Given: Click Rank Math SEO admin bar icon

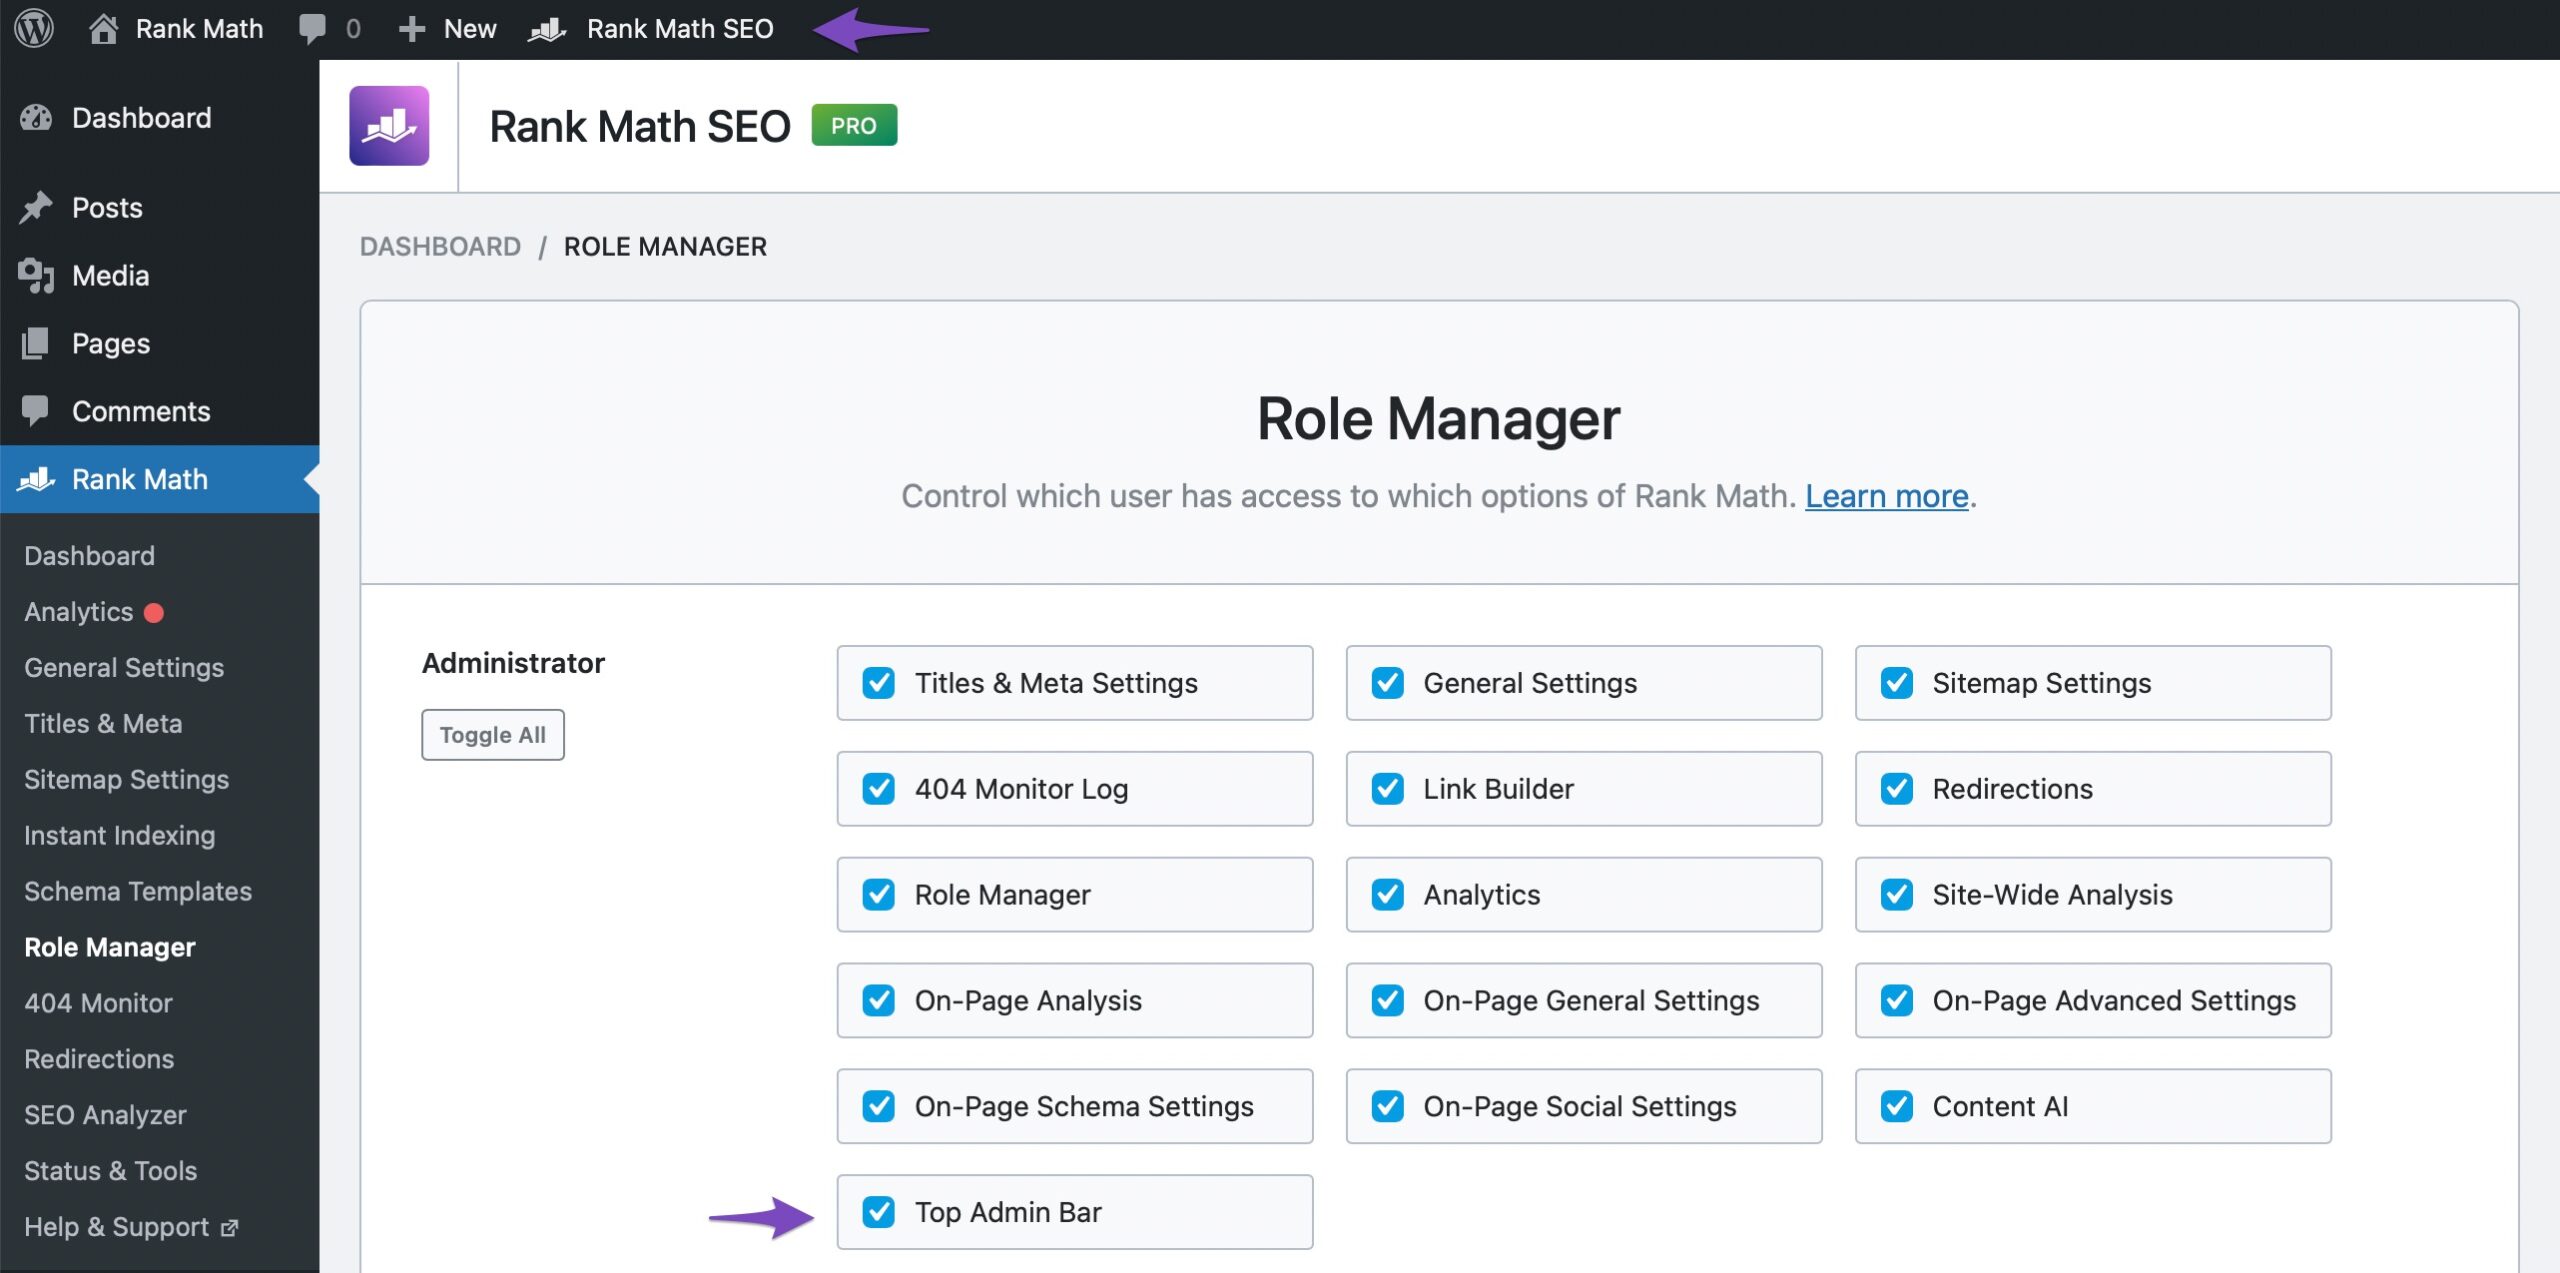Looking at the screenshot, I should click(x=547, y=29).
